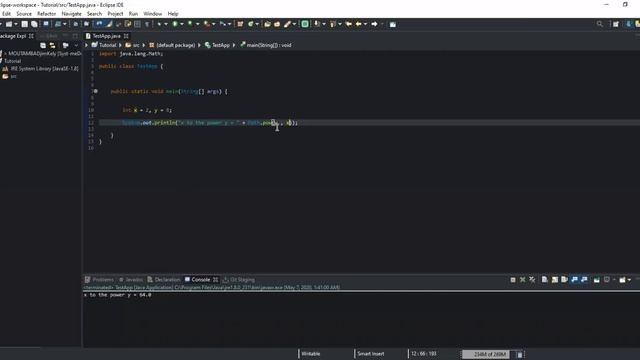This screenshot has height=360, width=640.
Task: Open the Navigate menu
Action: [x=71, y=13]
